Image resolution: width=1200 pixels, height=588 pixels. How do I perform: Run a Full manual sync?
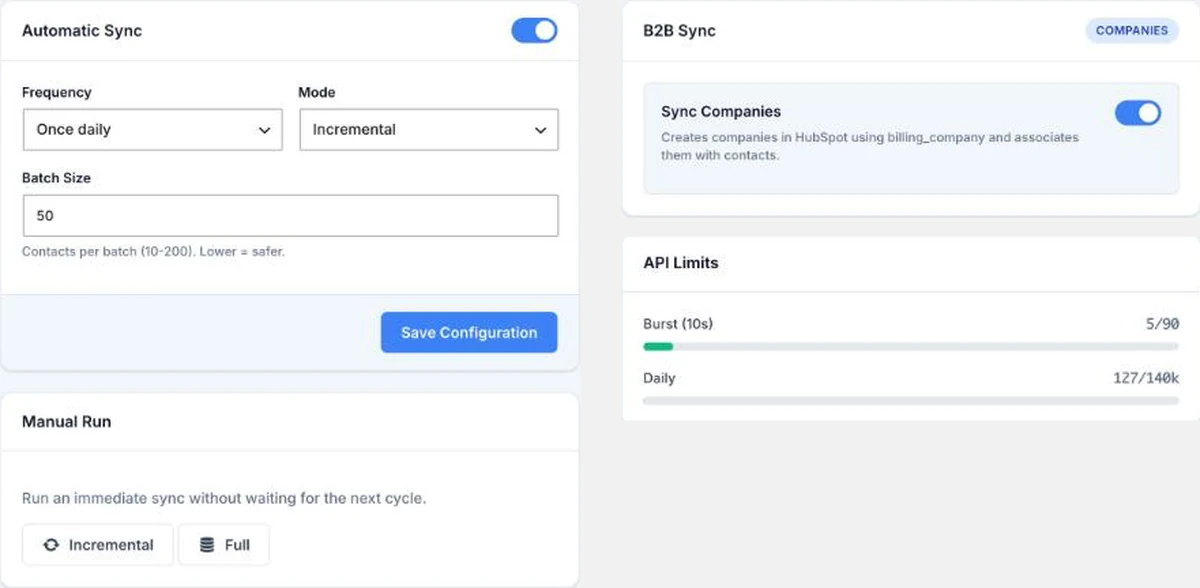(x=224, y=545)
